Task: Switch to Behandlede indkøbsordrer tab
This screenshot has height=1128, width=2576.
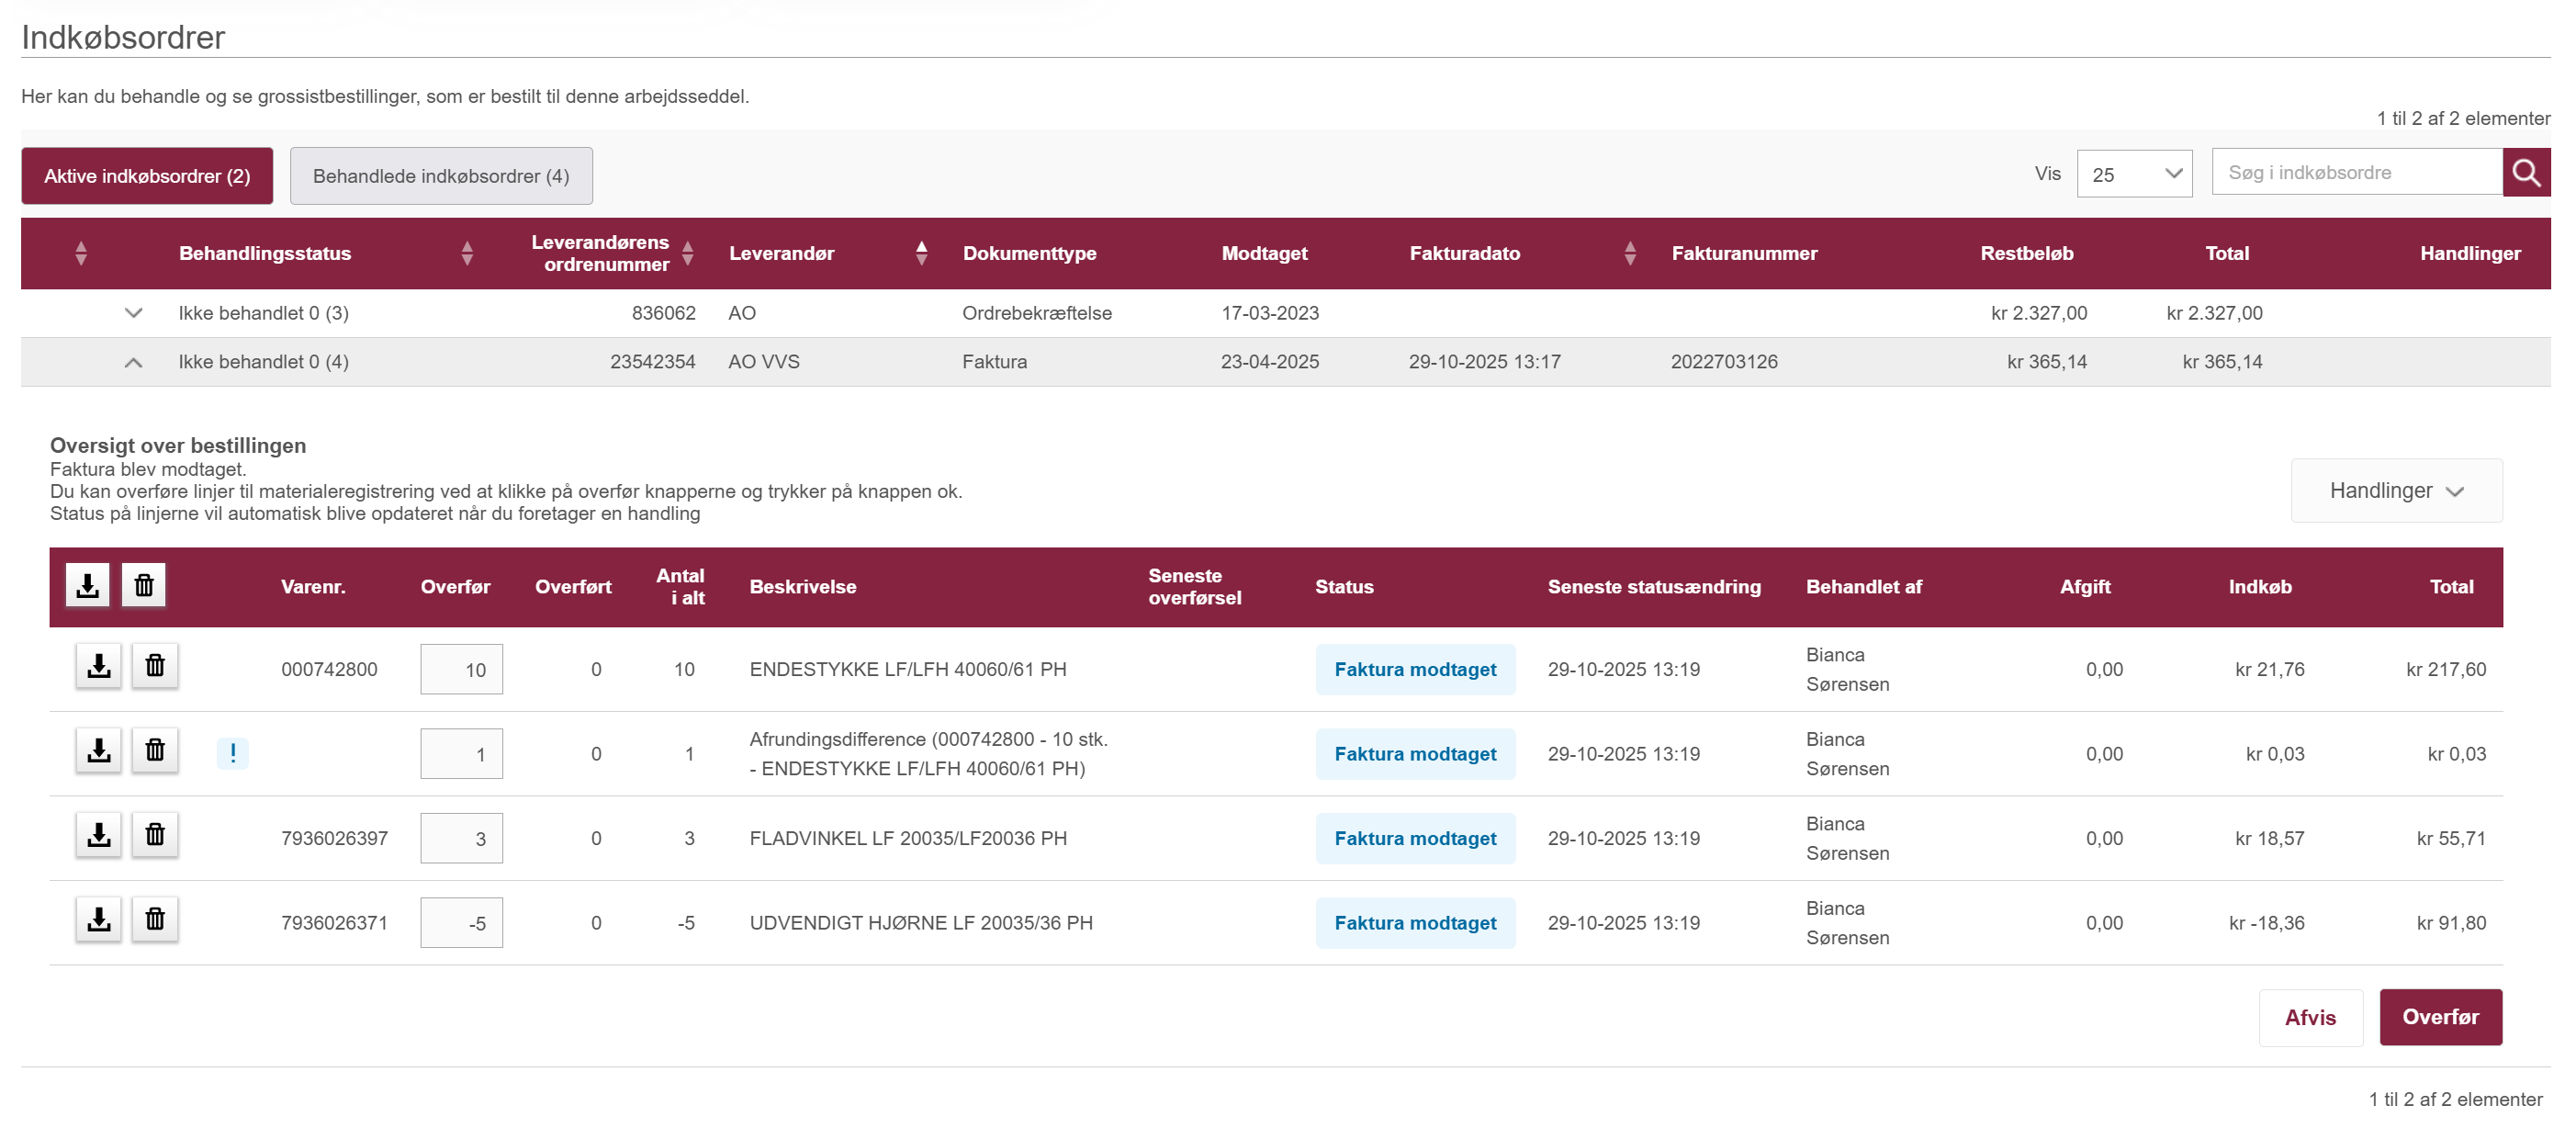Action: coord(441,176)
